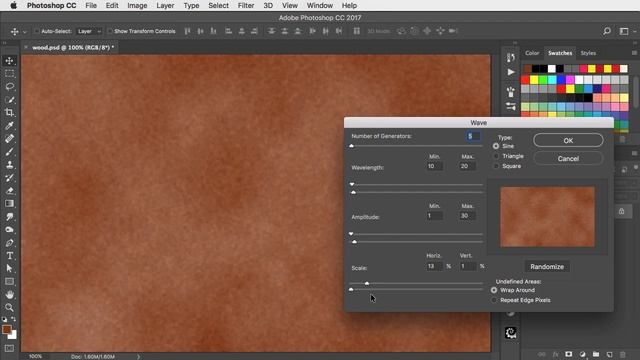Choose the Sine wave type
Viewport: 640px width, 360px height.
coord(496,146)
